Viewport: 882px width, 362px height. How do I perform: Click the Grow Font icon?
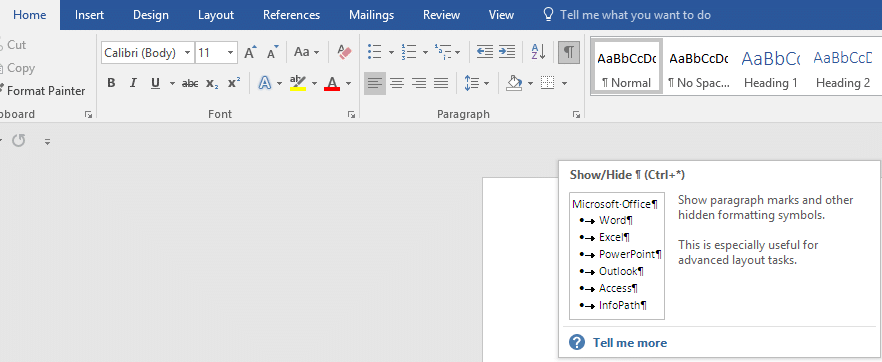[250, 52]
